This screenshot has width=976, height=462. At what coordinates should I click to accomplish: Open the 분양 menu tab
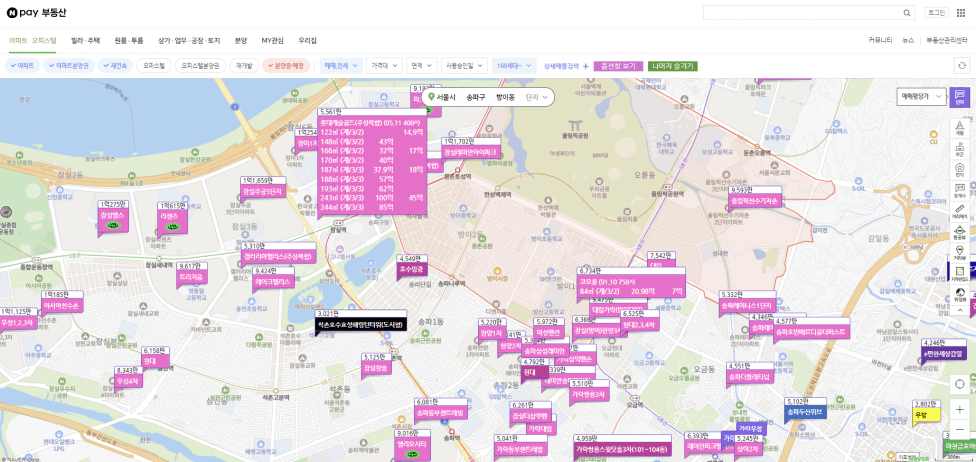(240, 40)
